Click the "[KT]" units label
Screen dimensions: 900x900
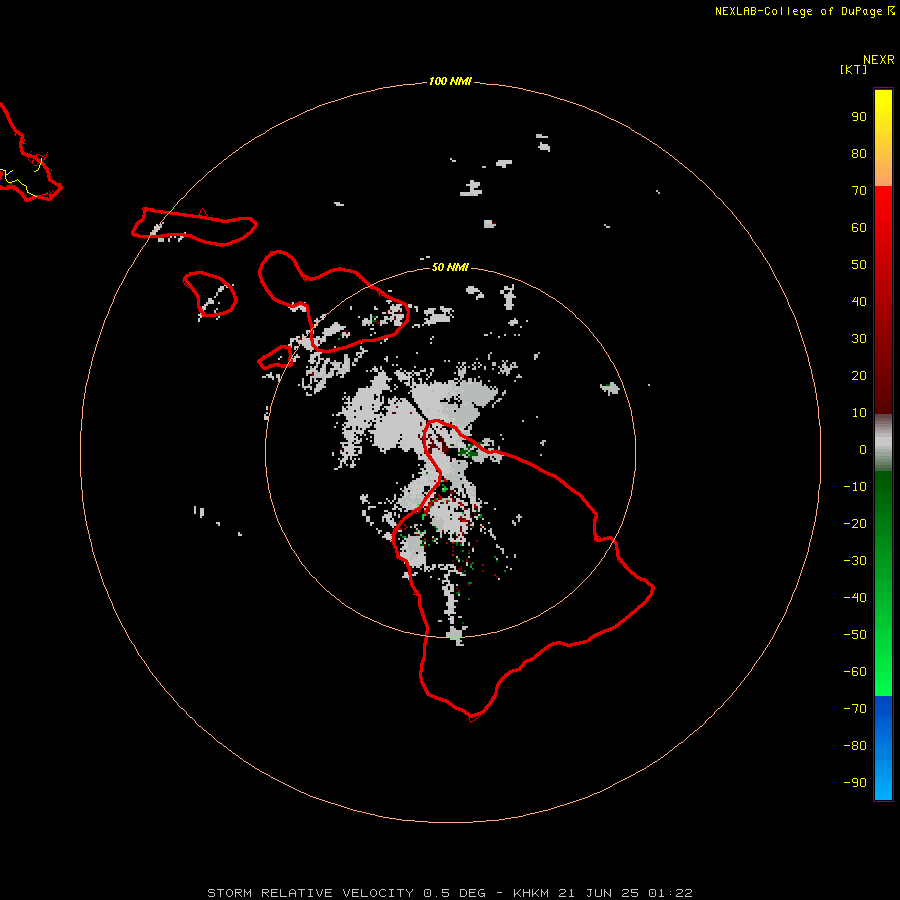[853, 69]
